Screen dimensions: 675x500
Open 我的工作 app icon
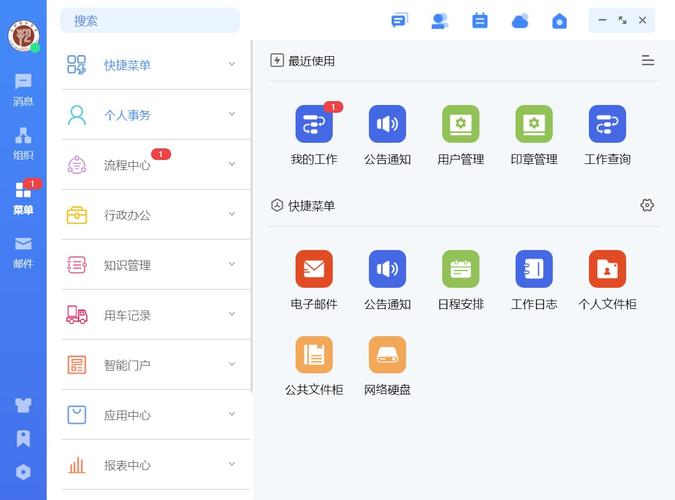[x=313, y=125]
